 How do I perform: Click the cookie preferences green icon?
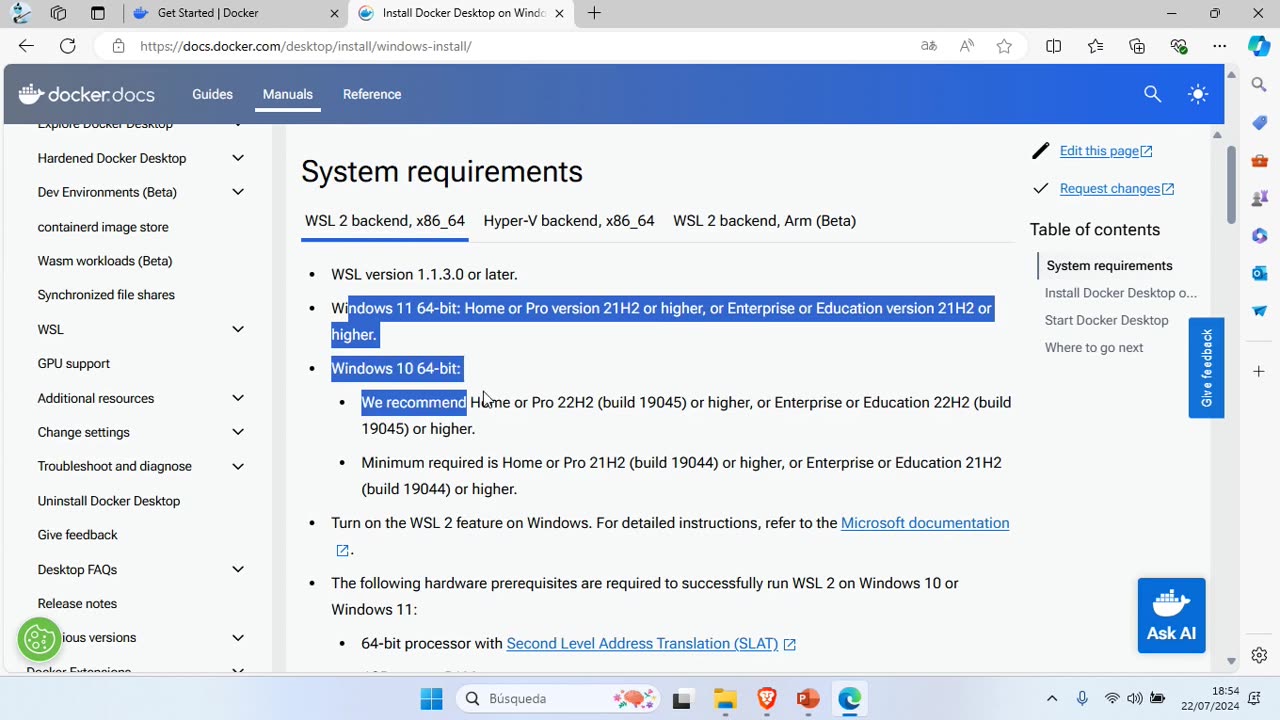pyautogui.click(x=39, y=640)
